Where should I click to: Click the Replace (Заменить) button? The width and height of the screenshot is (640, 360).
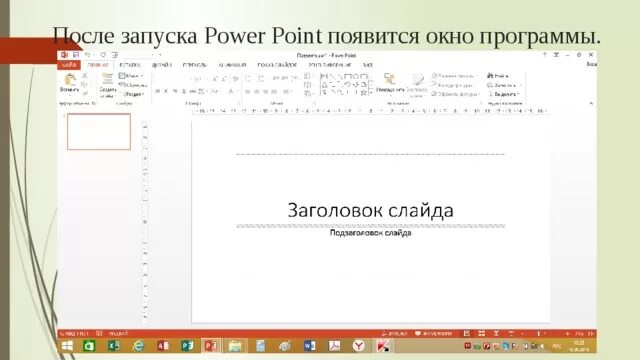pos(504,85)
